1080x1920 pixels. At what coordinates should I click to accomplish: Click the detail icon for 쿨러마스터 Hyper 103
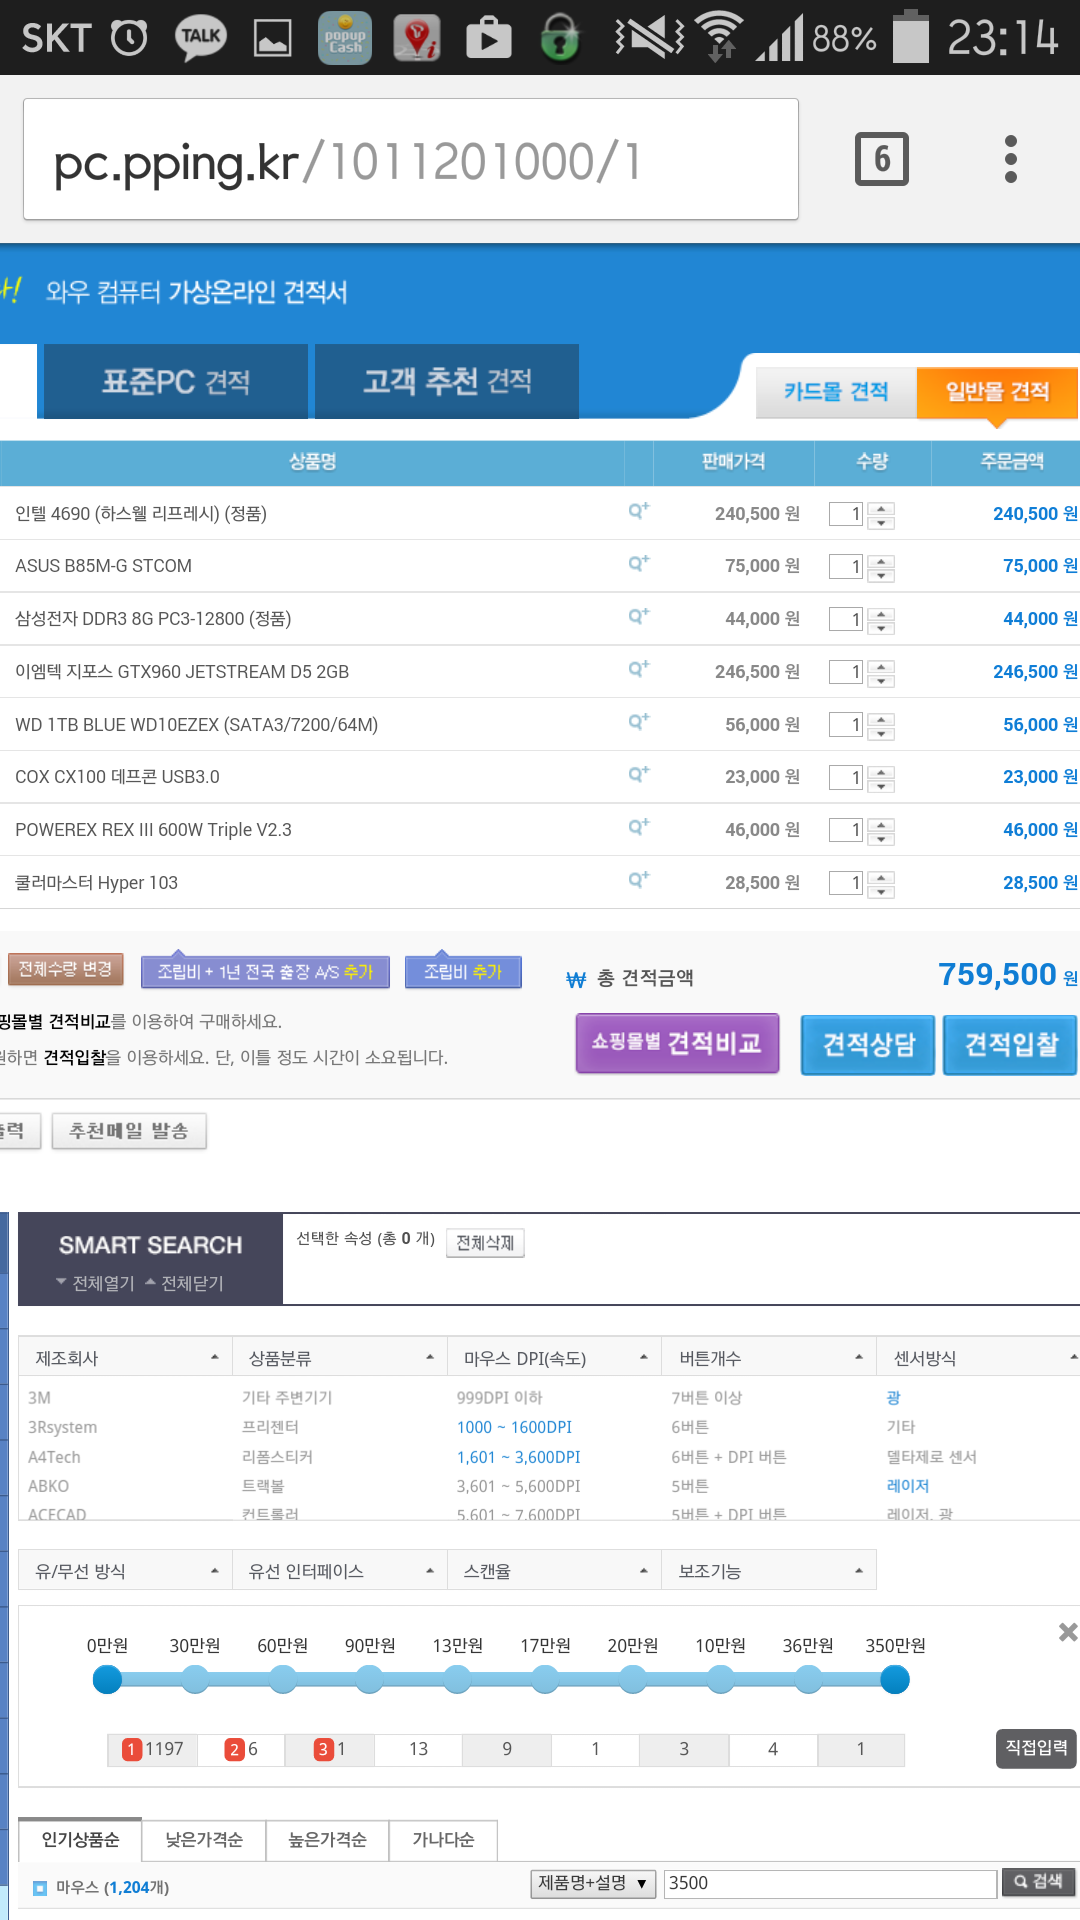[x=638, y=880]
